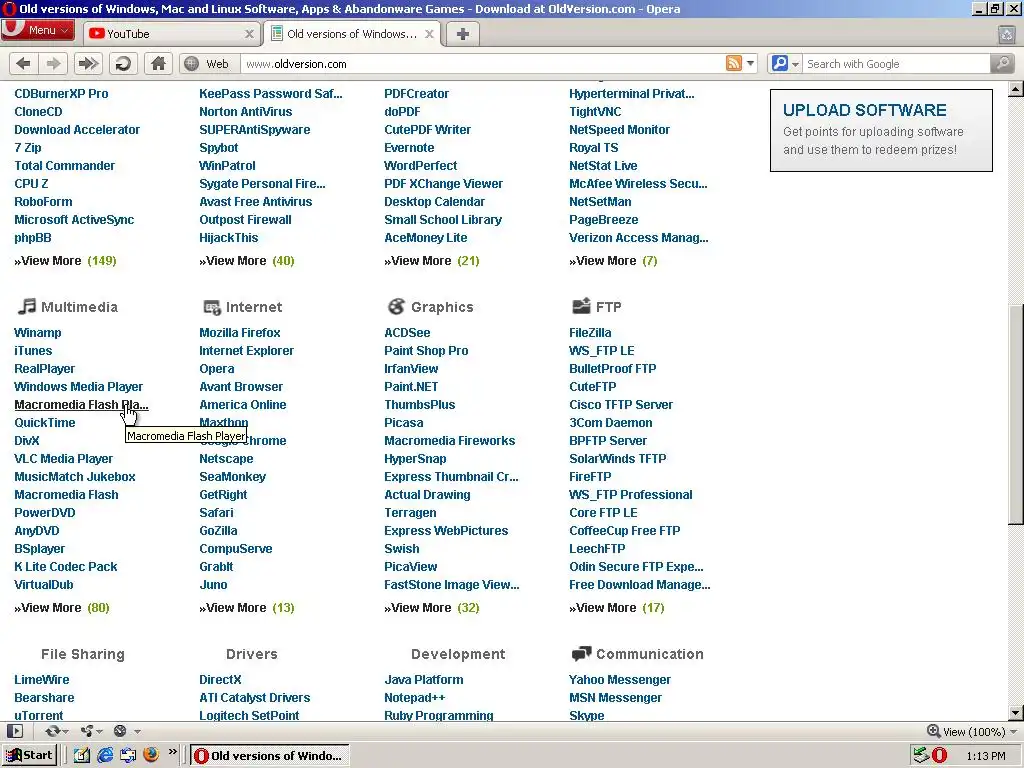Open the LimeWire link
Image resolution: width=1024 pixels, height=768 pixels.
pos(42,680)
